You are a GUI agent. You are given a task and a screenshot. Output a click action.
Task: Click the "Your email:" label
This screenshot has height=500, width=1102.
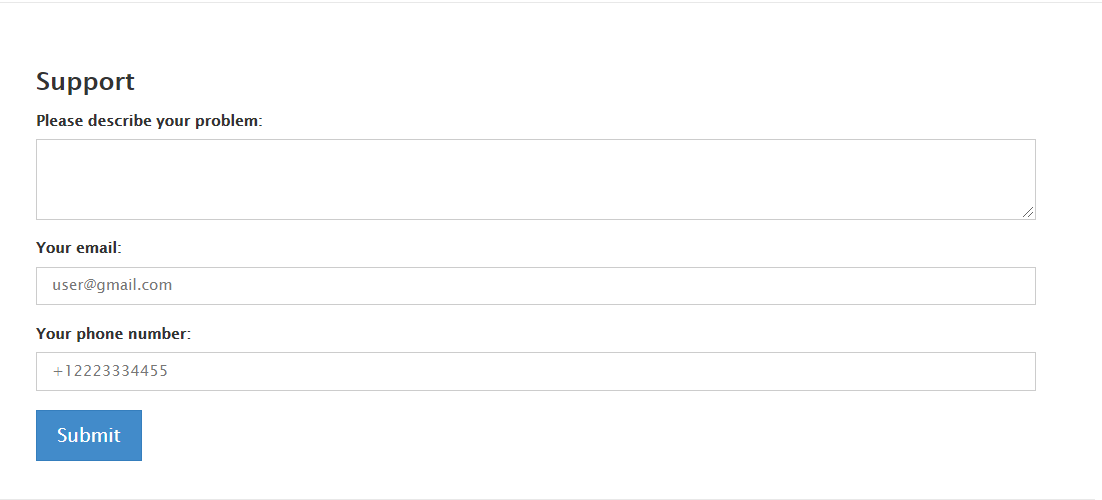(x=79, y=248)
